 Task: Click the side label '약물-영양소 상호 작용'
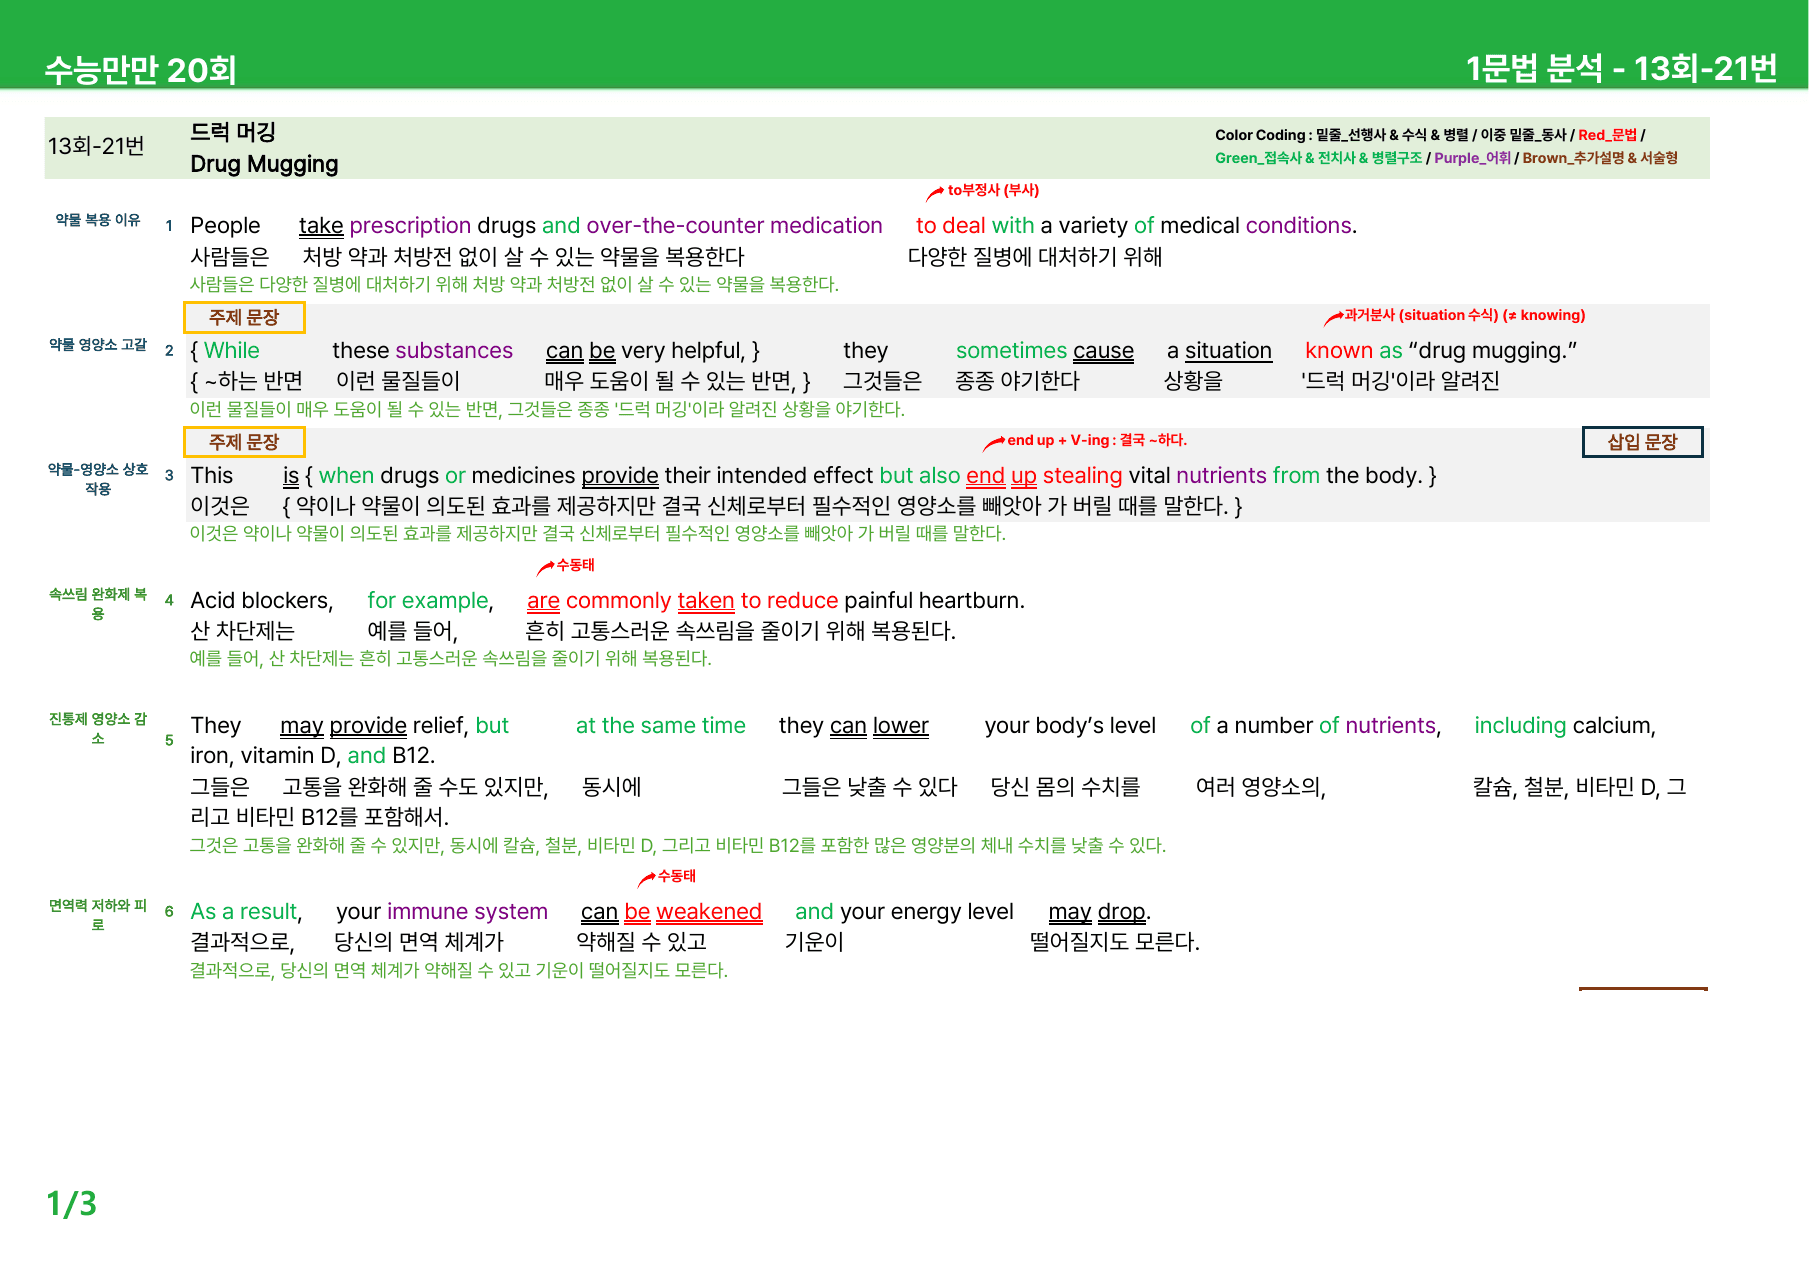98,479
